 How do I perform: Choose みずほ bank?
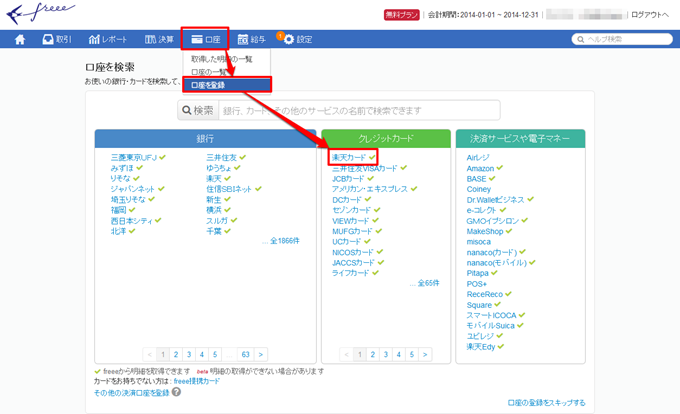[x=122, y=168]
